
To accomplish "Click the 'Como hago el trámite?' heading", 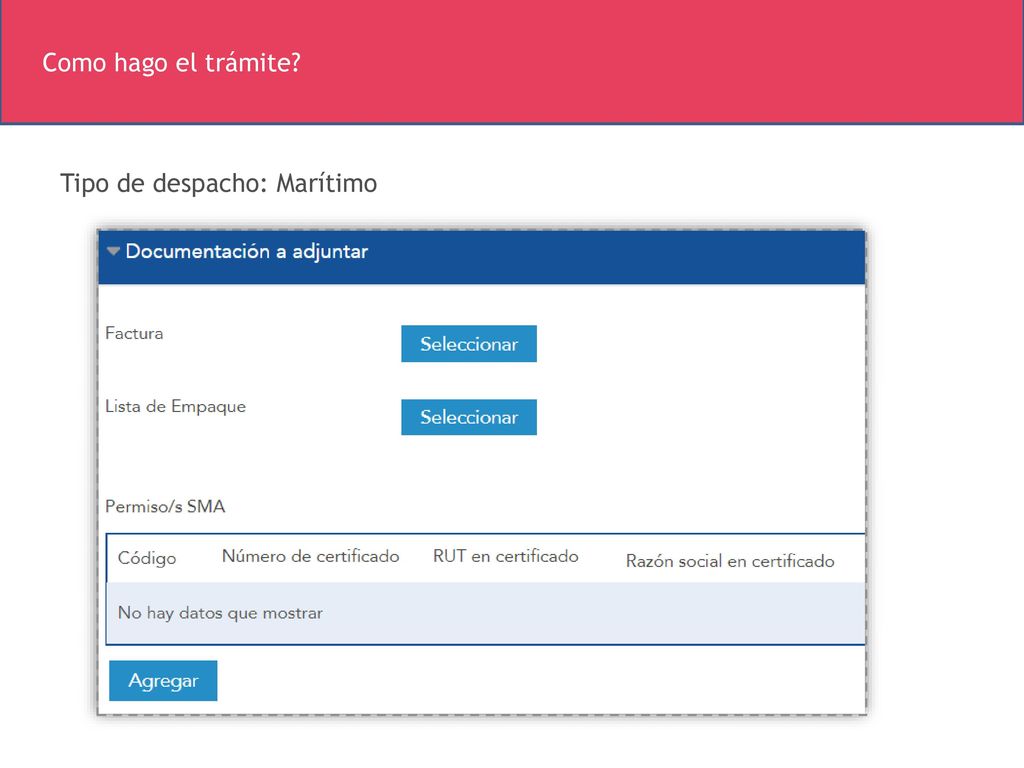I will tap(171, 63).
